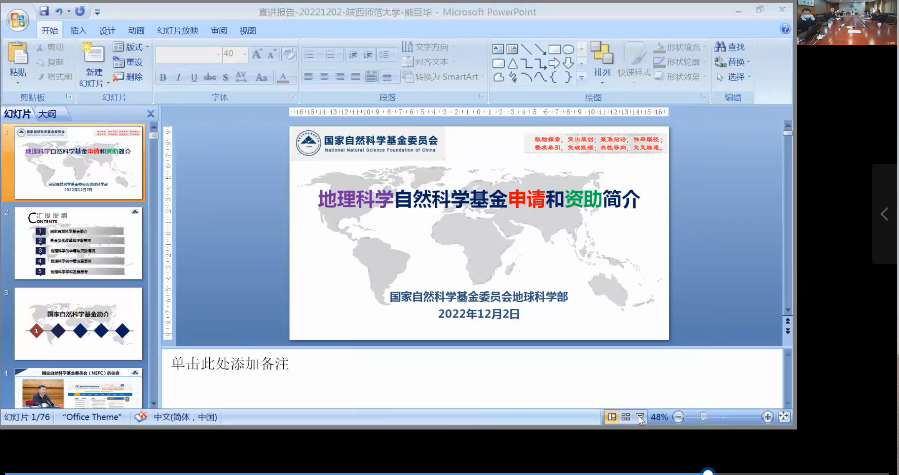Expand the shapes gallery more arrow
The width and height of the screenshot is (899, 475).
(x=581, y=76)
